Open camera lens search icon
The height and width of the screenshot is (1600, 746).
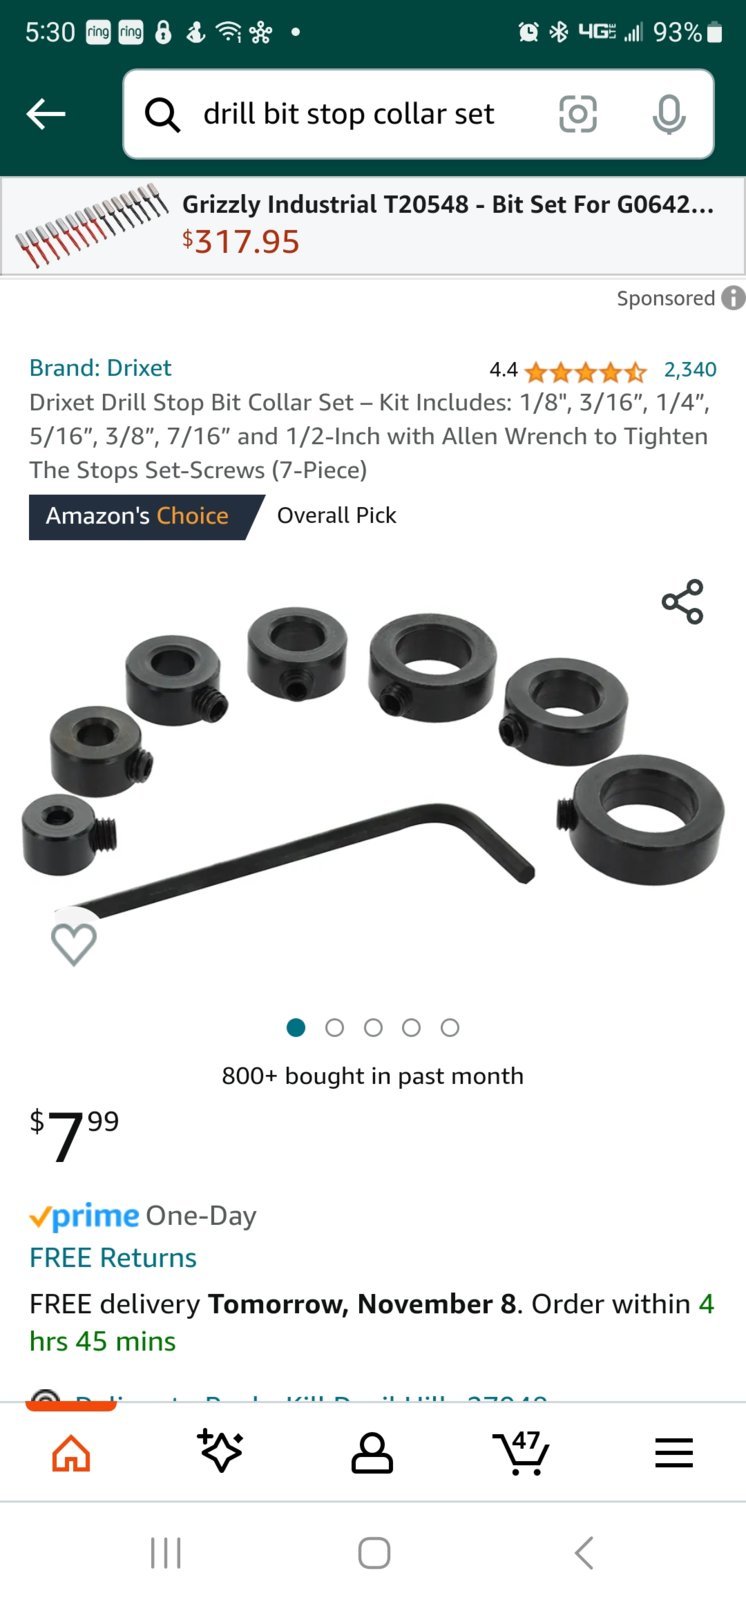[577, 114]
